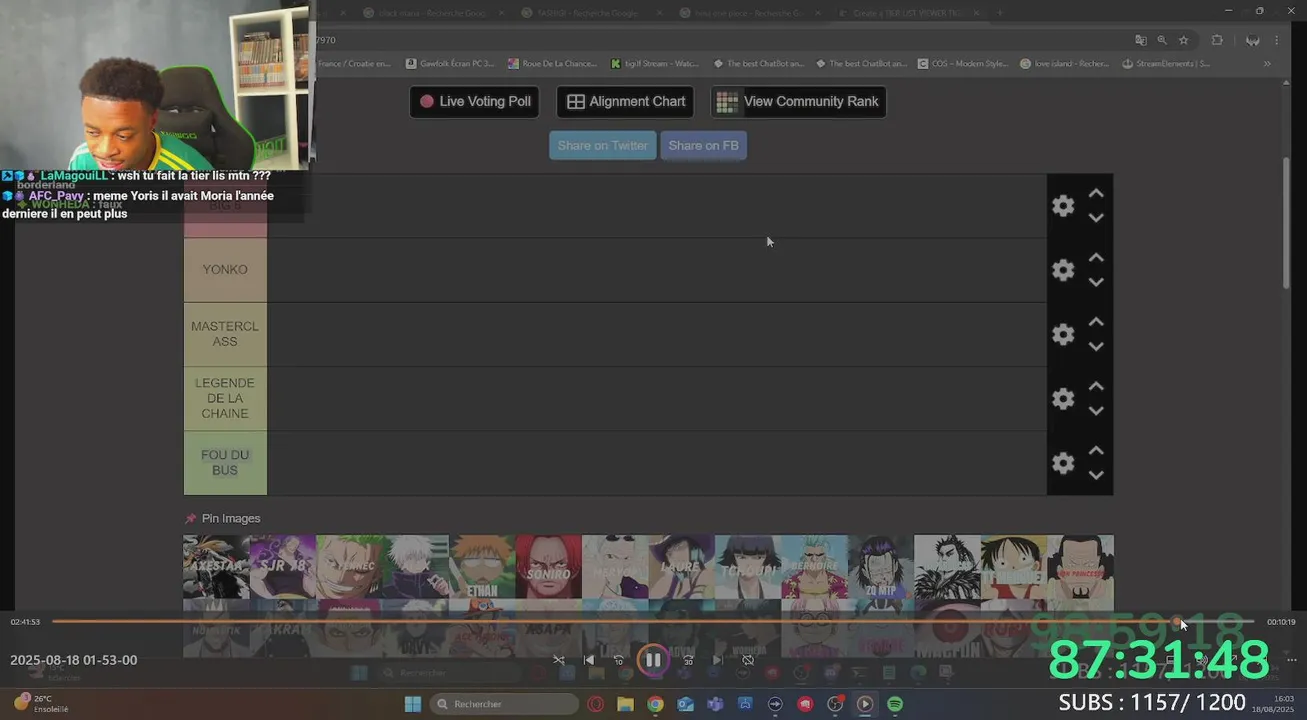The height and width of the screenshot is (720, 1307).
Task: Toggle shuffle in the media player
Action: 559,660
